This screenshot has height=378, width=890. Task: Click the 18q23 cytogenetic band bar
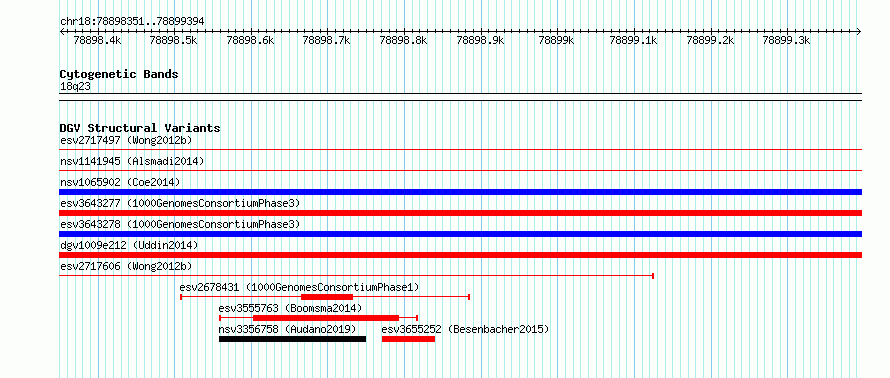[x=460, y=96]
